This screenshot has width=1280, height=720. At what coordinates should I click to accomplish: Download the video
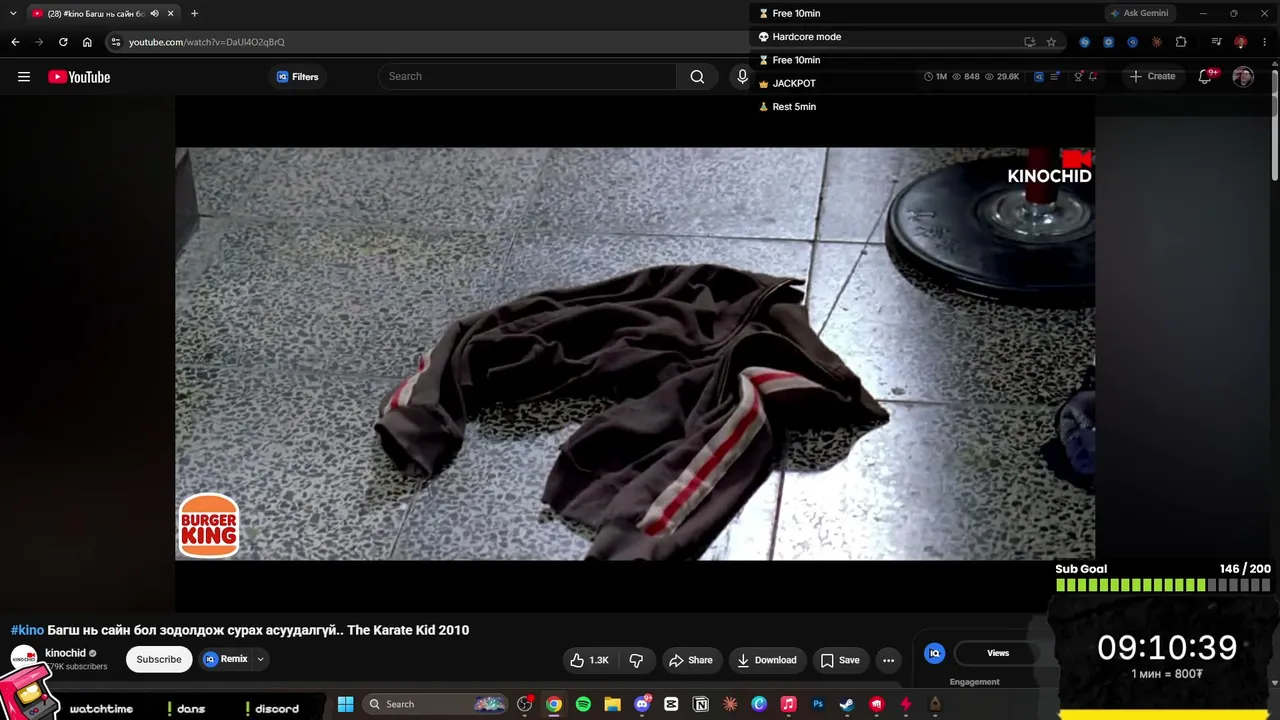pyautogui.click(x=767, y=660)
